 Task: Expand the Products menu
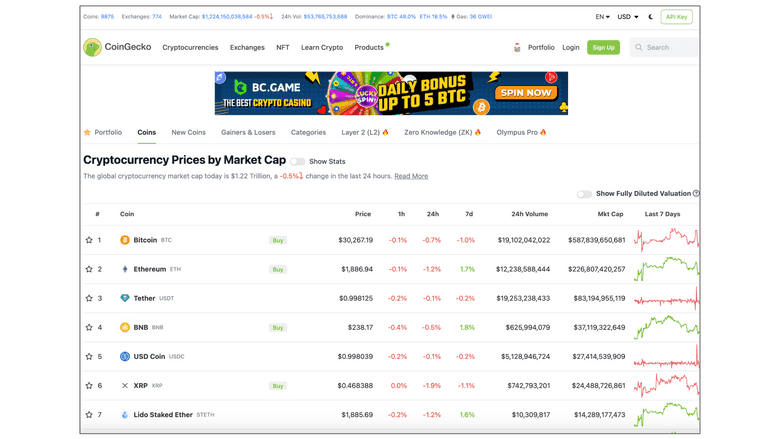(370, 47)
